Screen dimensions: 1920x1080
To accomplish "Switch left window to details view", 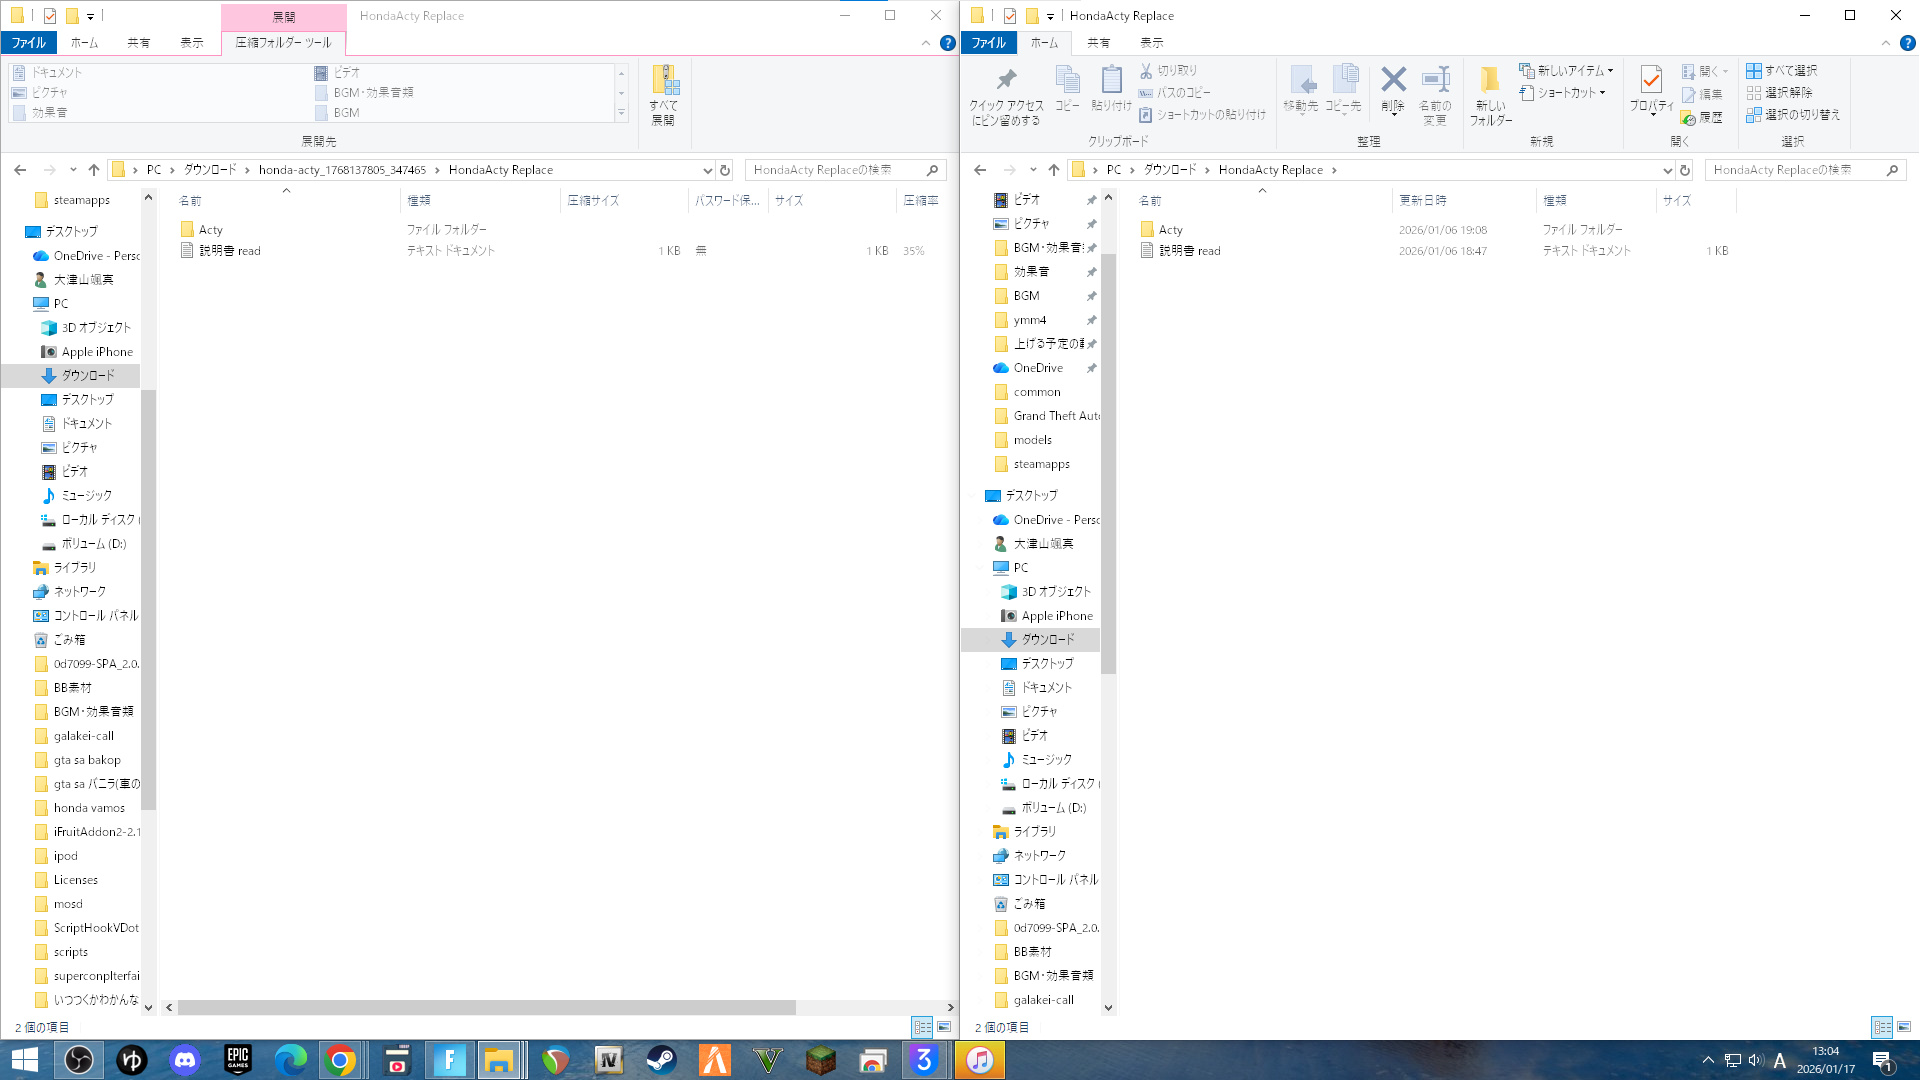I will (x=922, y=1027).
